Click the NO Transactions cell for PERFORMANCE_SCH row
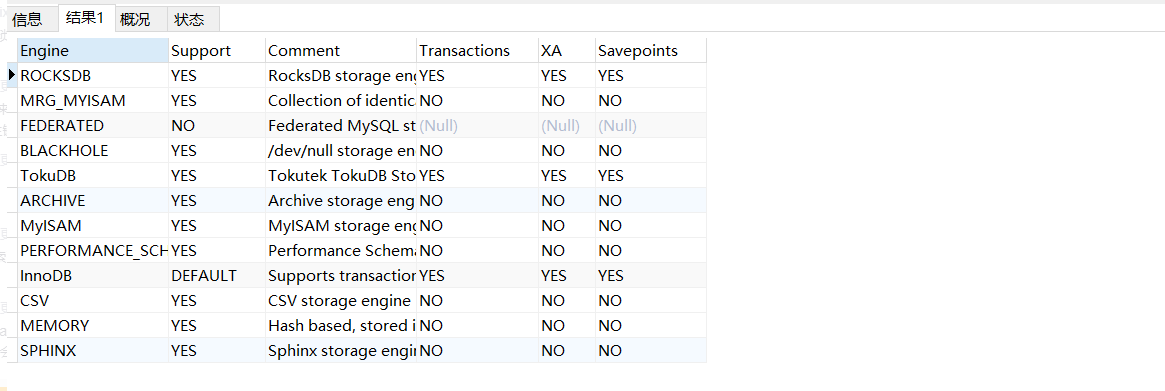This screenshot has height=391, width=1165. (478, 251)
